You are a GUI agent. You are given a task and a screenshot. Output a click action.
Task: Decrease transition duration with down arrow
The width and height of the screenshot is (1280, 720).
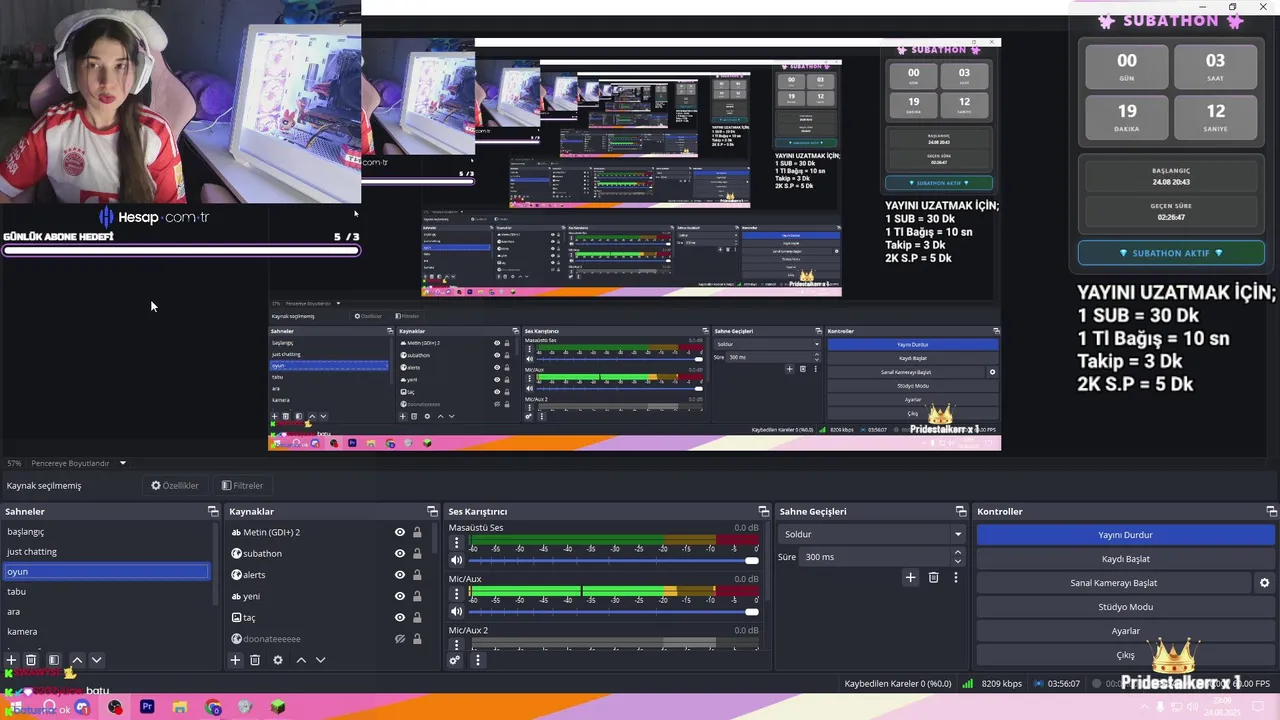coord(958,562)
